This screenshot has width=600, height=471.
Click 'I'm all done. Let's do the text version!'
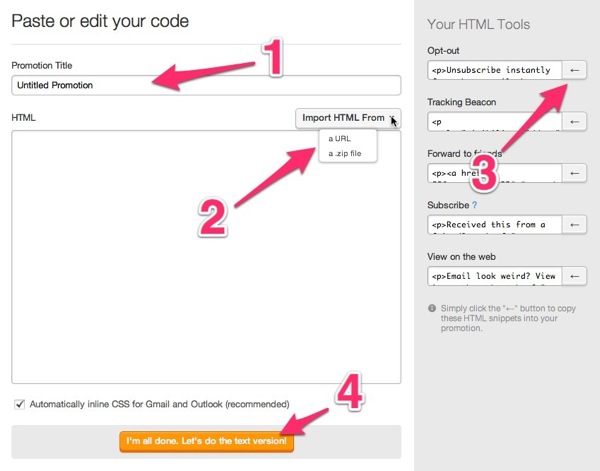pyautogui.click(x=206, y=441)
